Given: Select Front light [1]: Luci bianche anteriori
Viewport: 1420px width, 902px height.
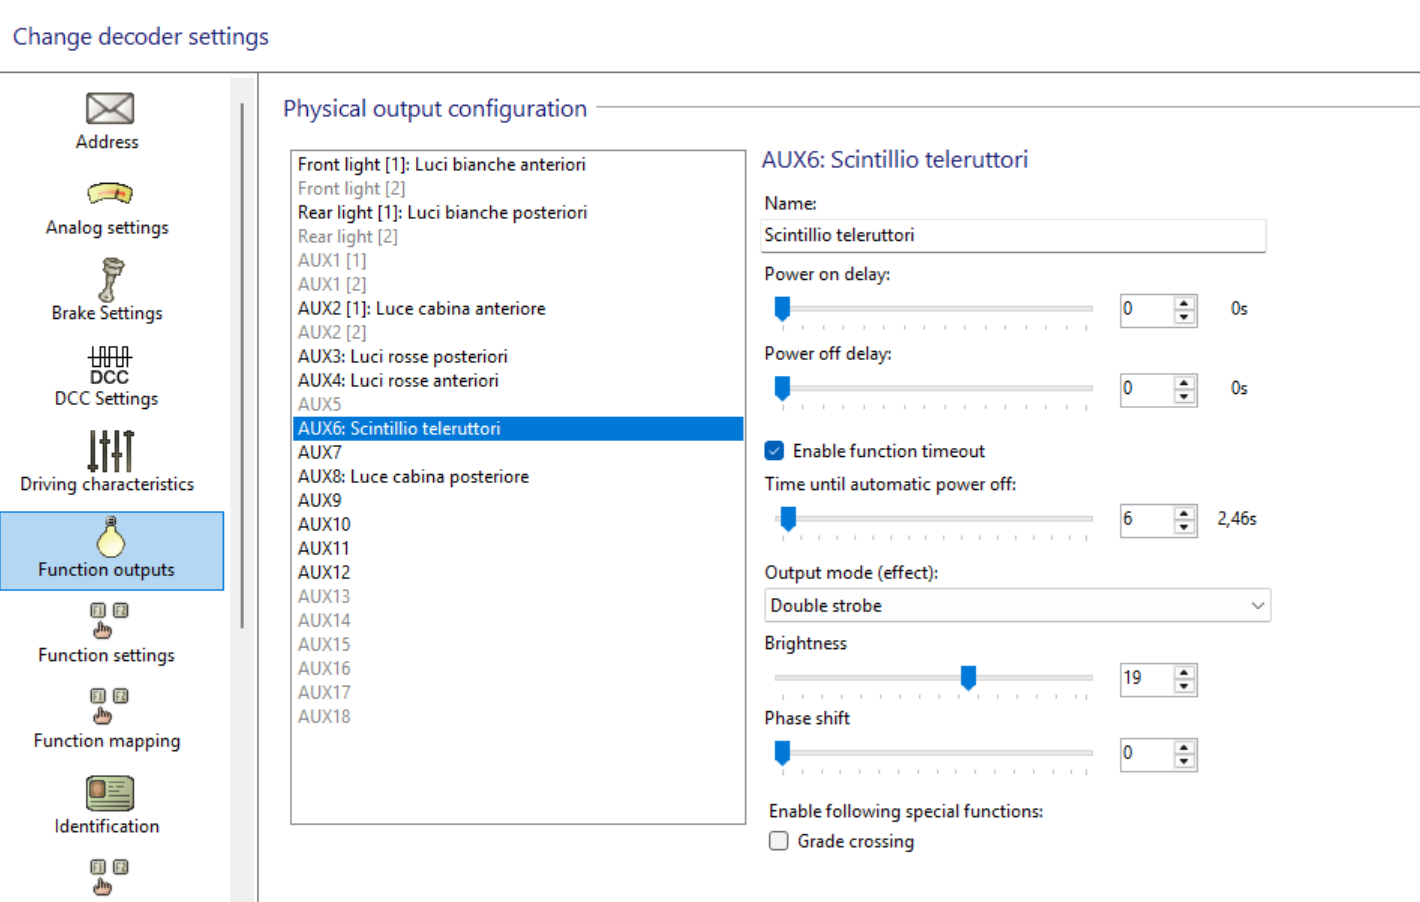Looking at the screenshot, I should (518, 165).
